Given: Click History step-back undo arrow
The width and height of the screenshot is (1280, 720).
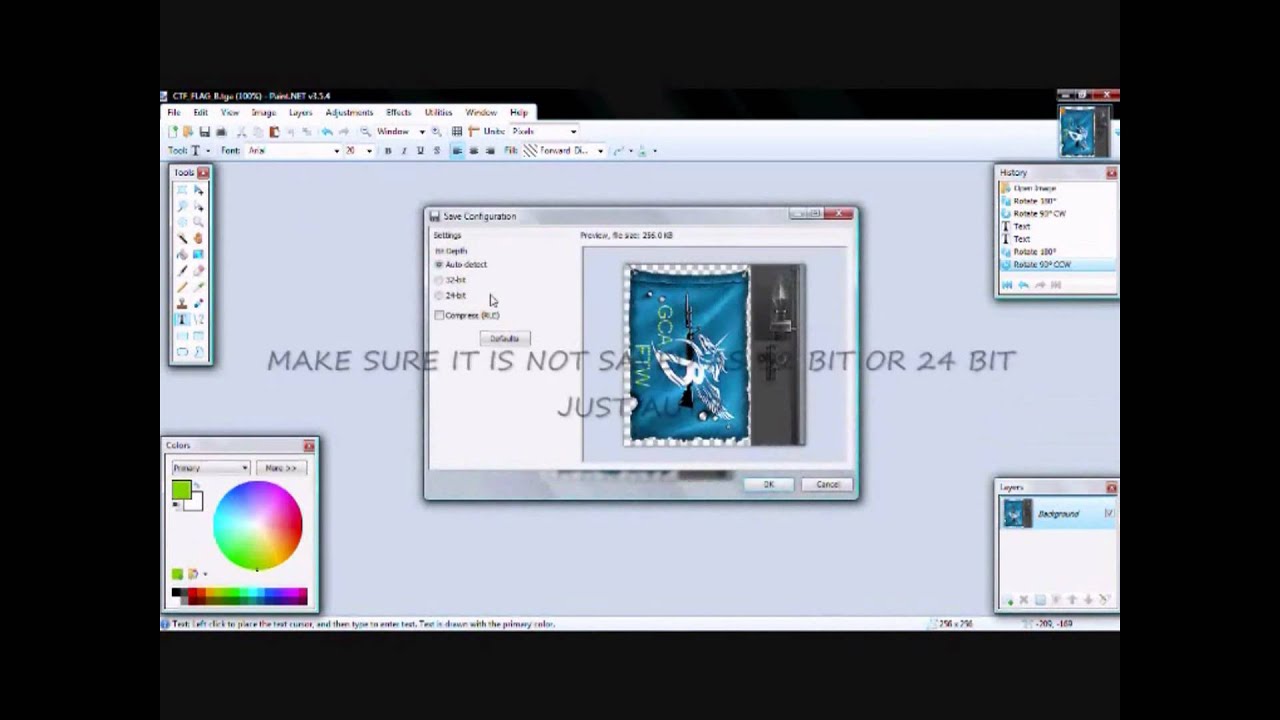Looking at the screenshot, I should pos(1023,285).
